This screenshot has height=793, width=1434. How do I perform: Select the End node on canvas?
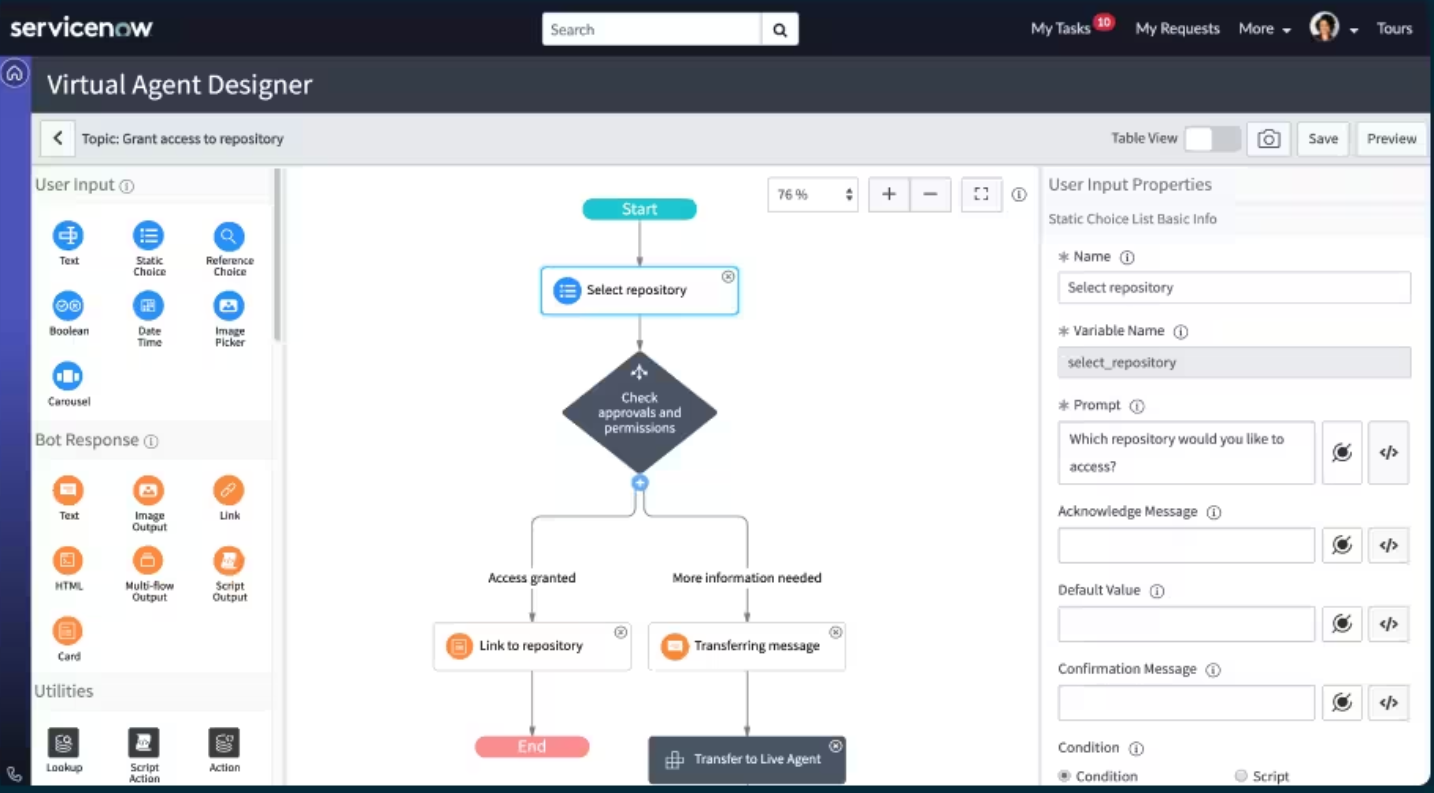[x=532, y=747]
